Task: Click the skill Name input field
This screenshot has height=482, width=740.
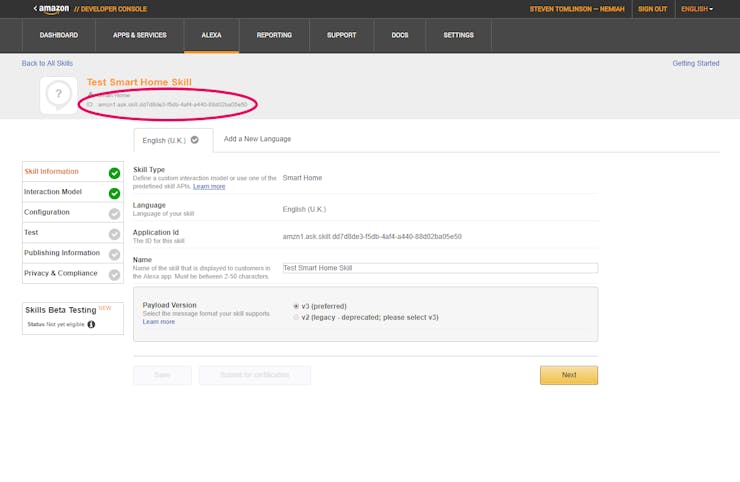Action: 440,268
